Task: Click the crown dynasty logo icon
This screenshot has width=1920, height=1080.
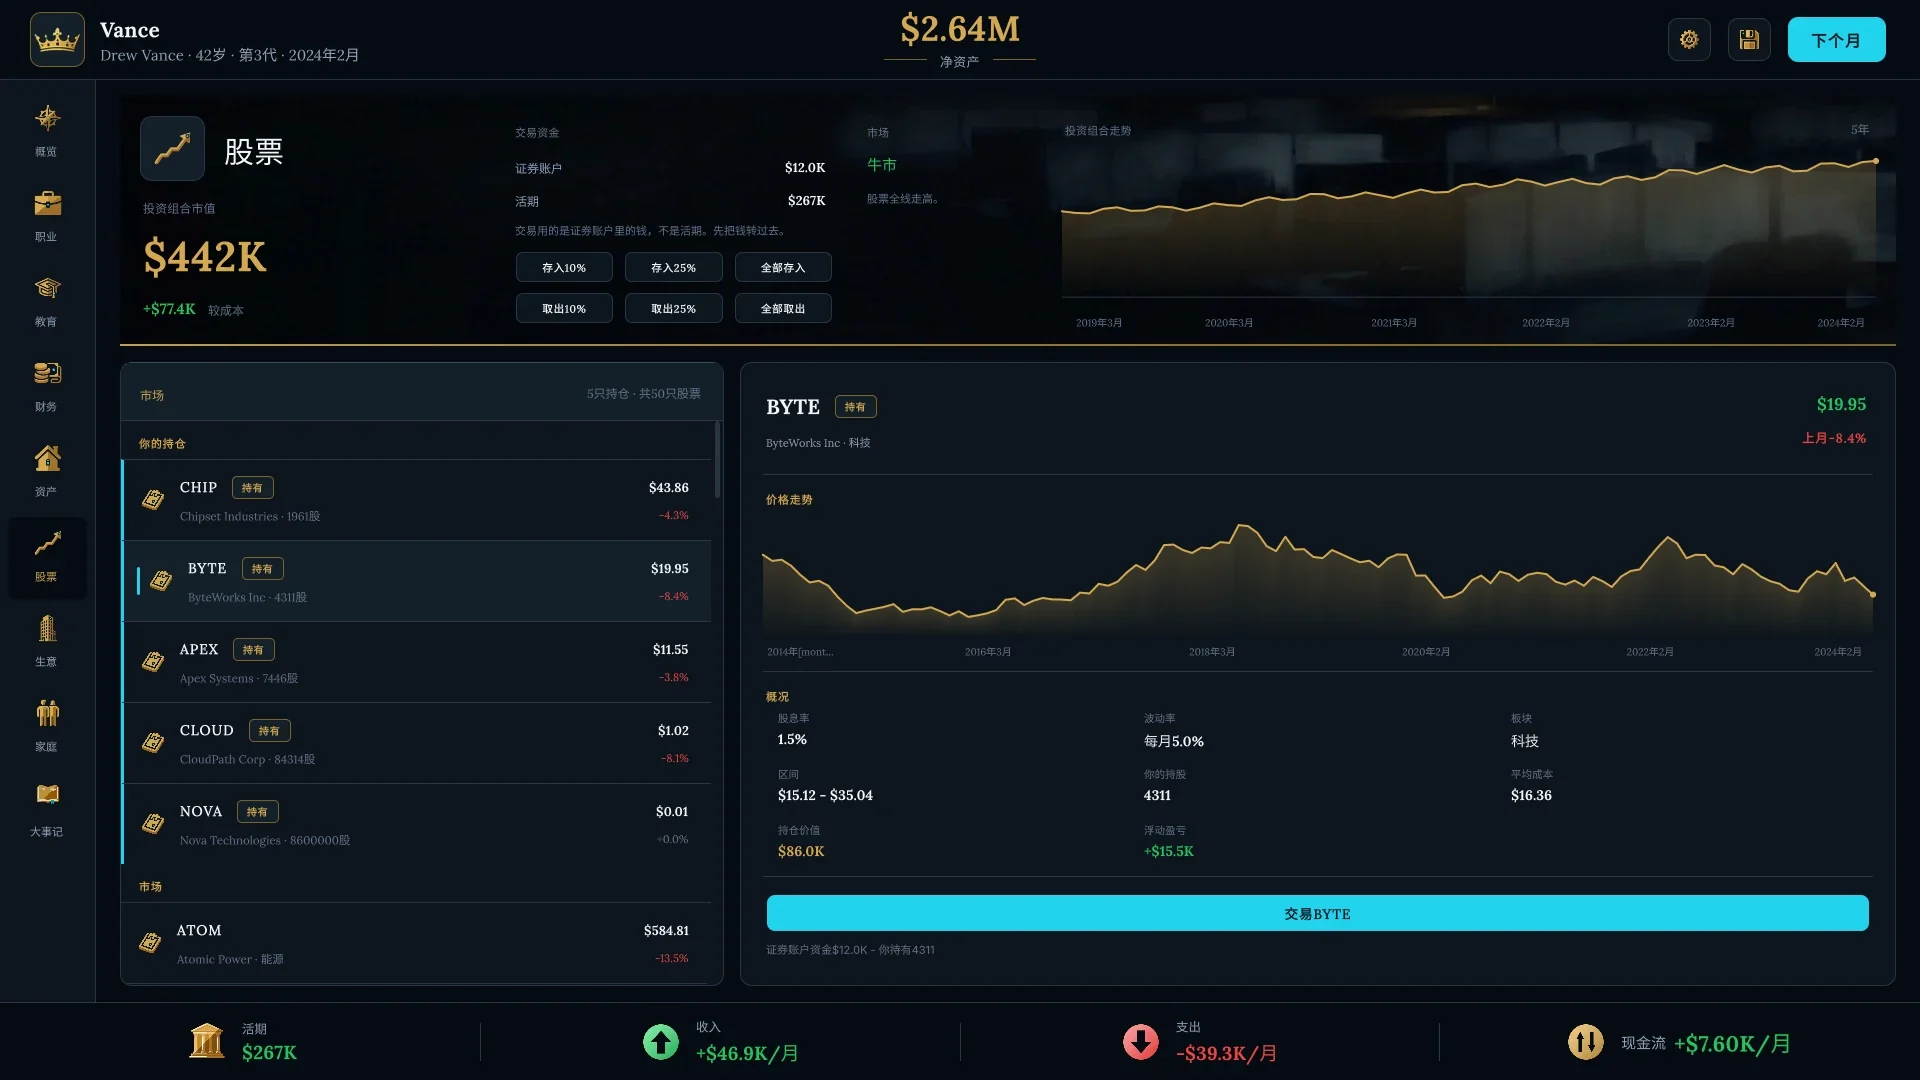Action: point(57,40)
